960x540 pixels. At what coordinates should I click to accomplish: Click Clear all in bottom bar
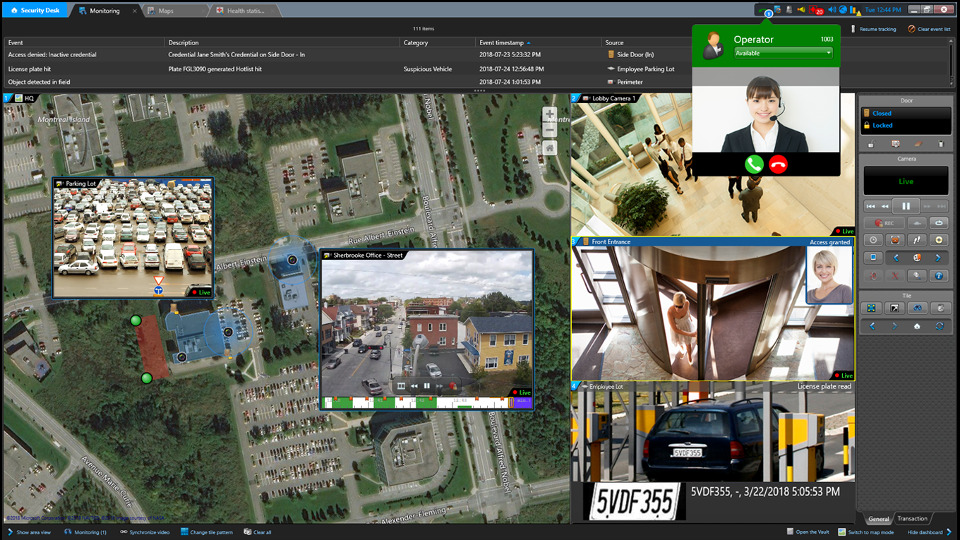click(258, 532)
